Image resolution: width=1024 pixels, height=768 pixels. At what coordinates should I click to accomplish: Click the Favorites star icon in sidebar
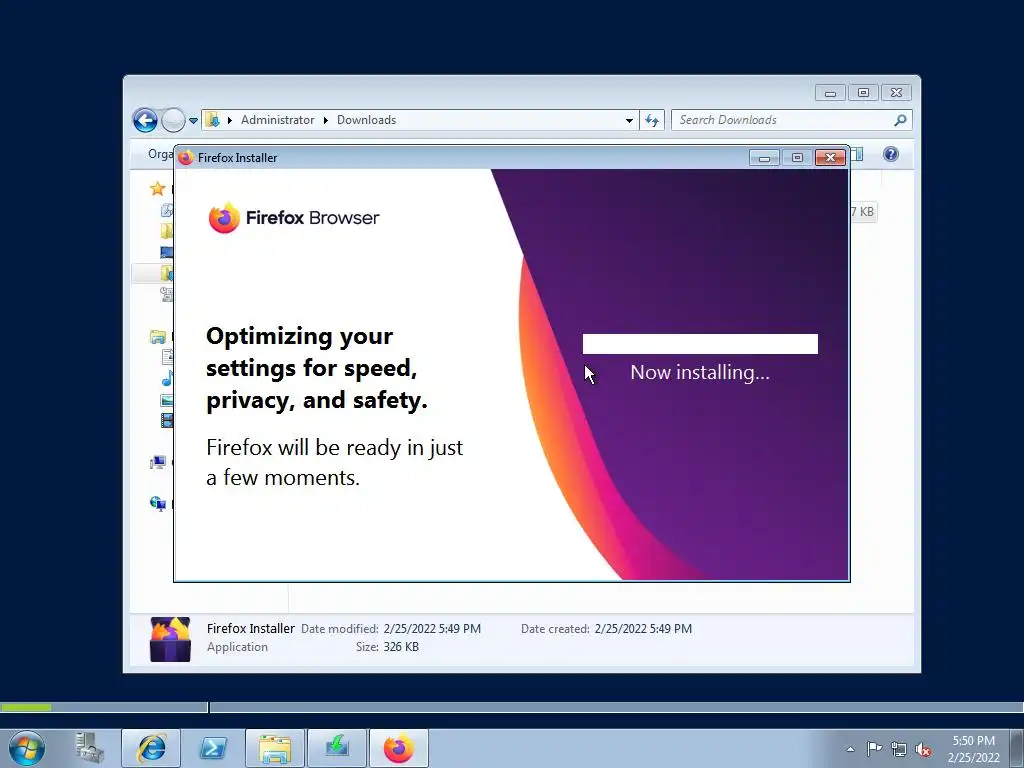coord(157,189)
